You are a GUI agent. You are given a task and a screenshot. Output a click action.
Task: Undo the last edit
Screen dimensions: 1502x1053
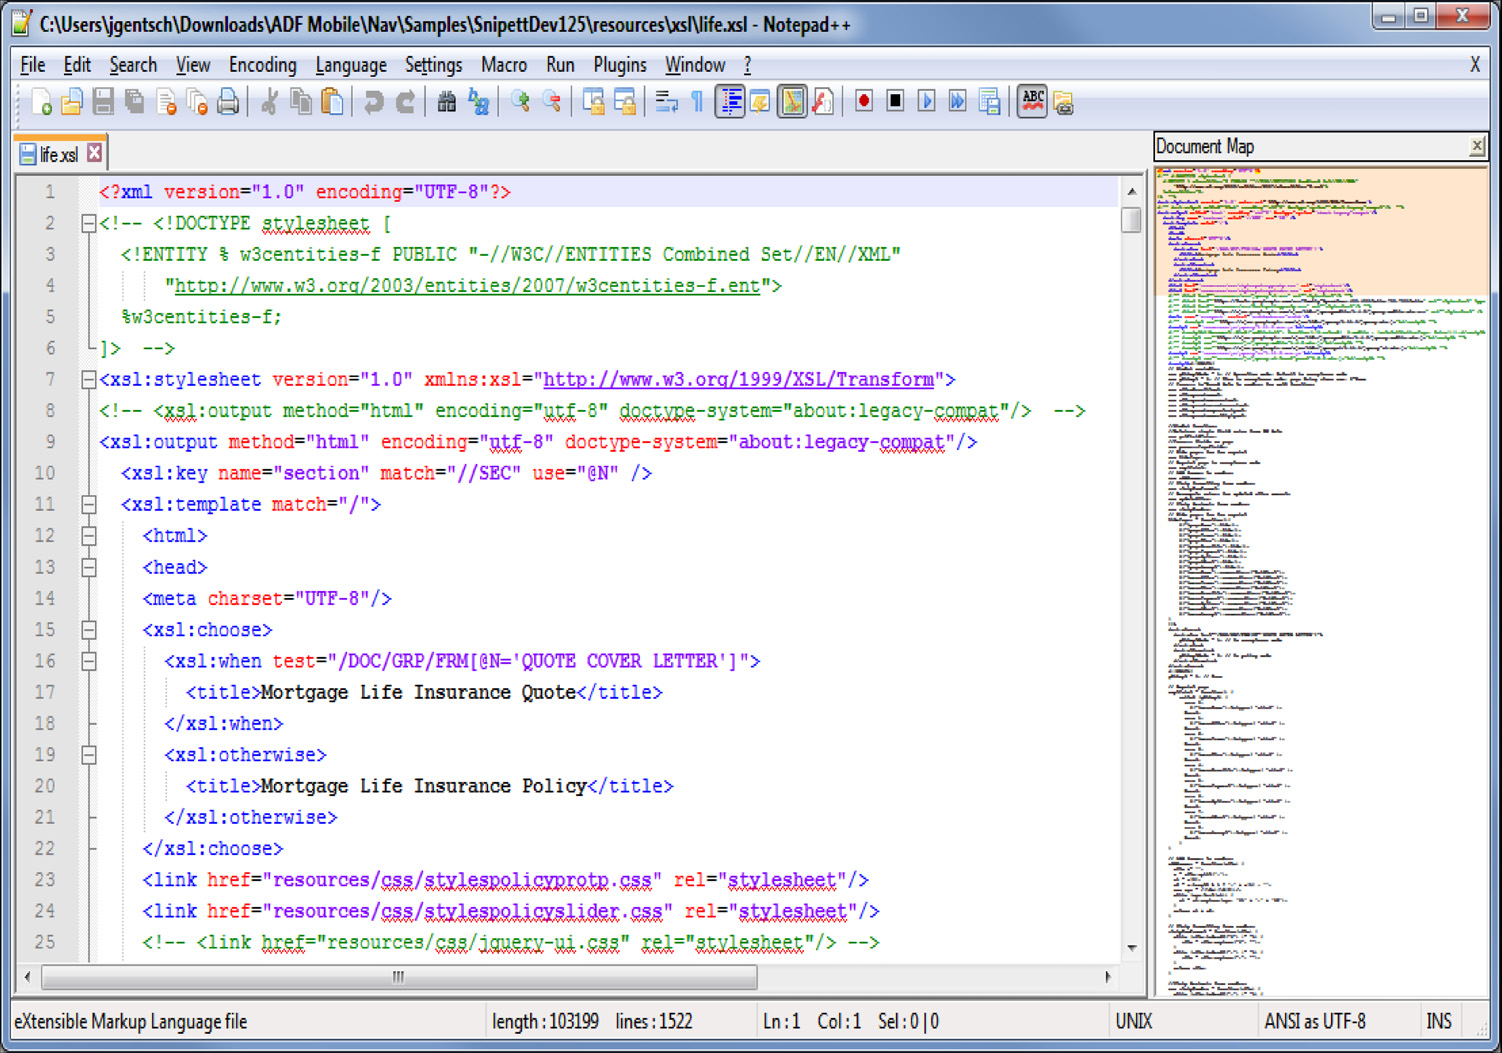374,100
